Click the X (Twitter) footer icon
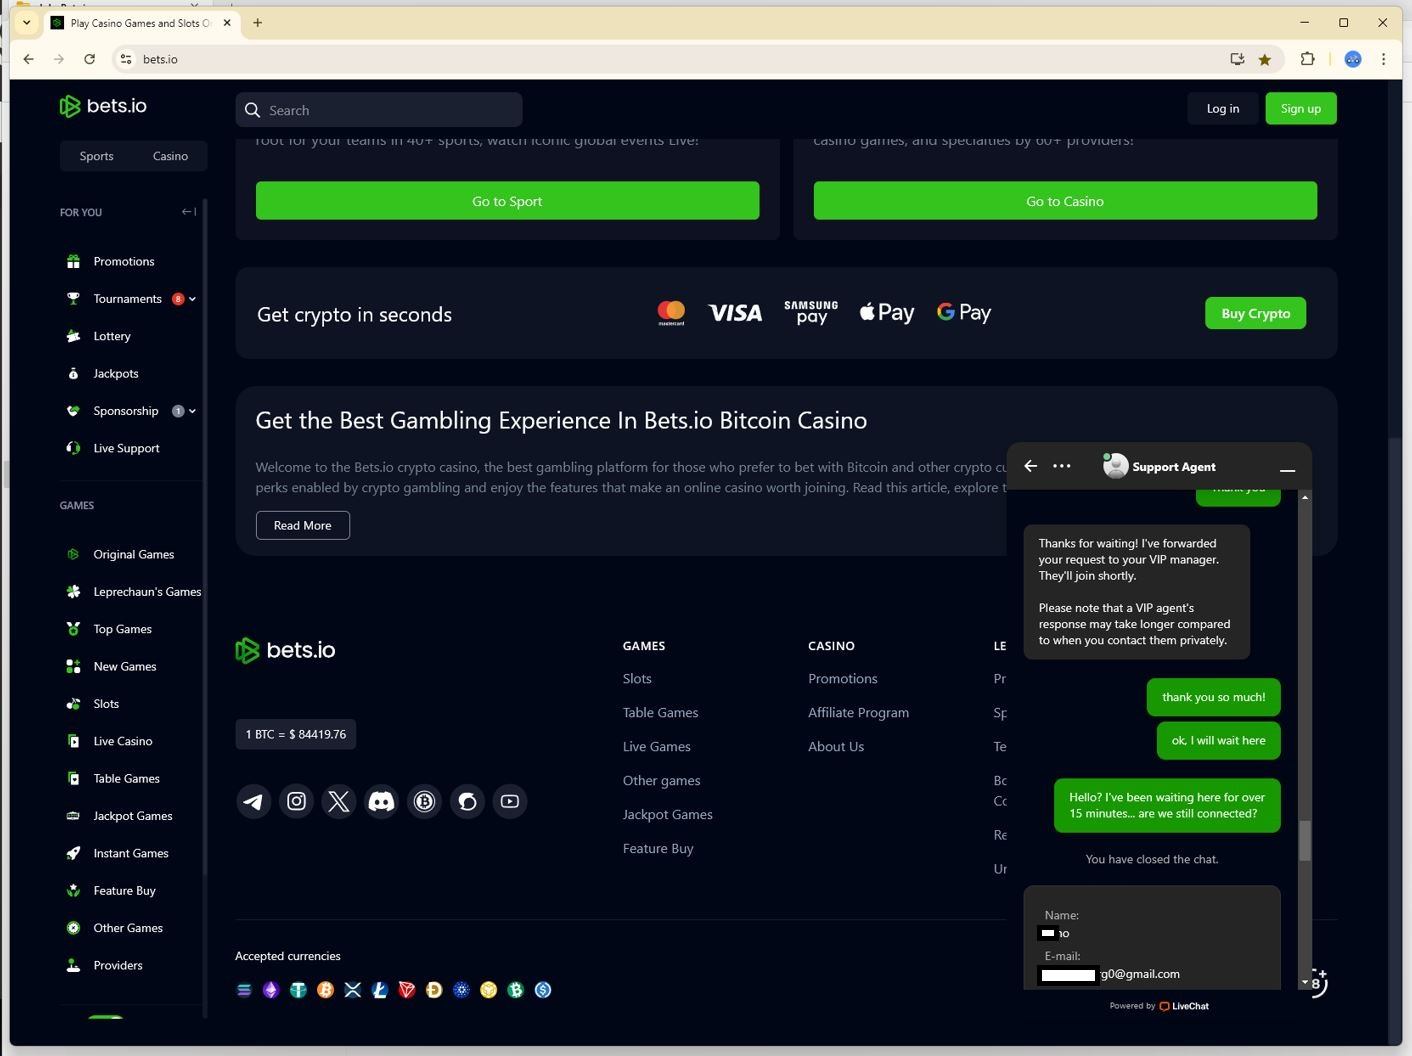This screenshot has width=1412, height=1056. coord(339,802)
